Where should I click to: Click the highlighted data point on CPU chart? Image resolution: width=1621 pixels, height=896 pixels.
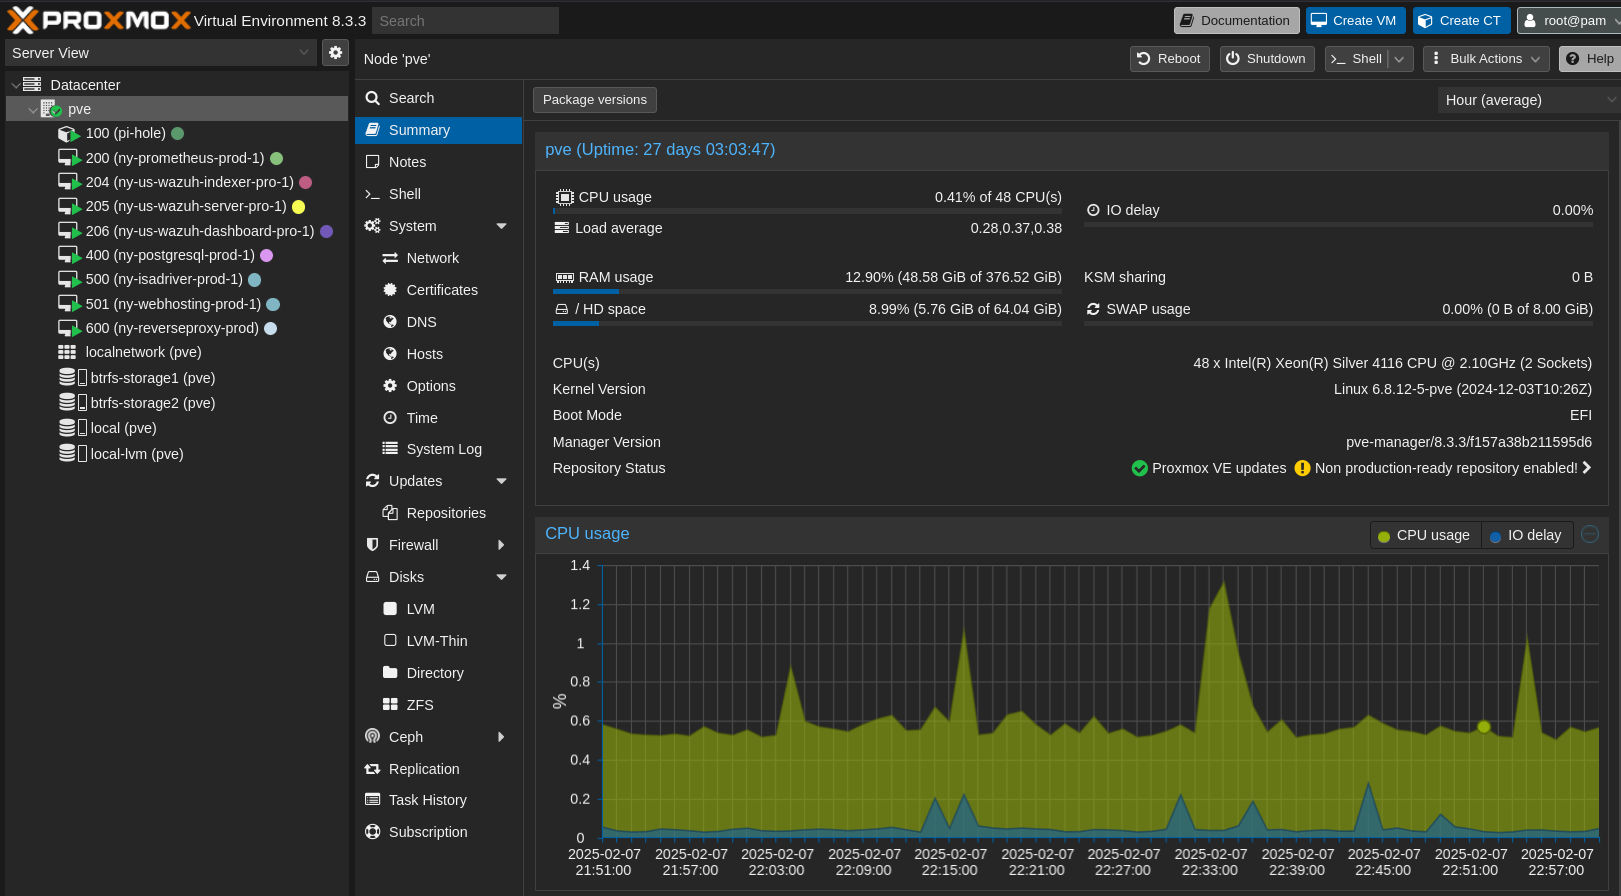tap(1484, 727)
